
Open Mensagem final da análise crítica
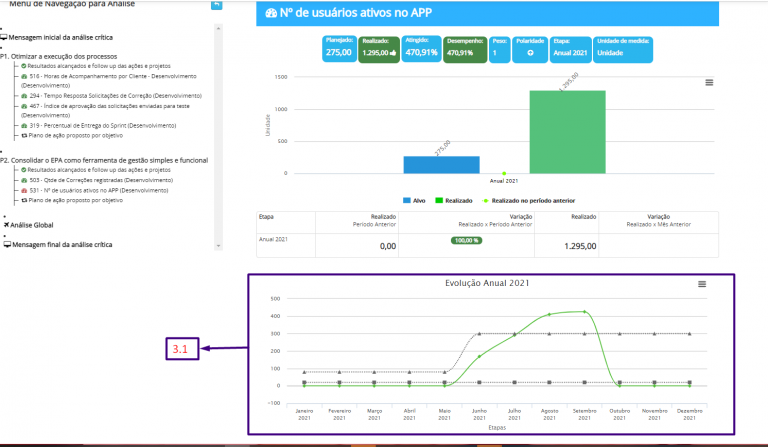tap(62, 244)
